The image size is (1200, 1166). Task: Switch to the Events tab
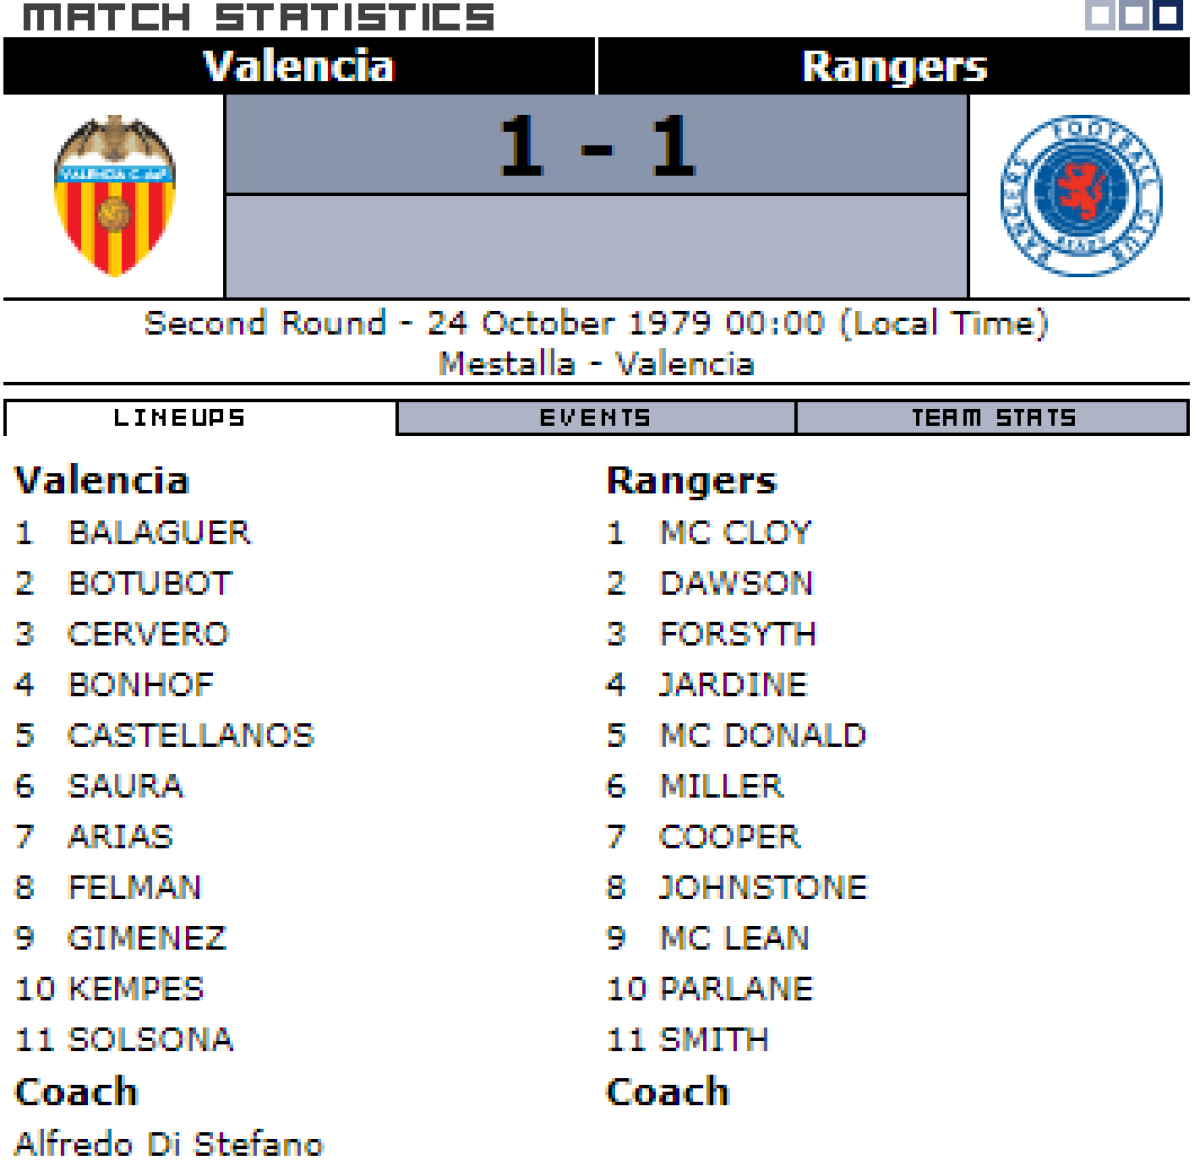coord(596,418)
